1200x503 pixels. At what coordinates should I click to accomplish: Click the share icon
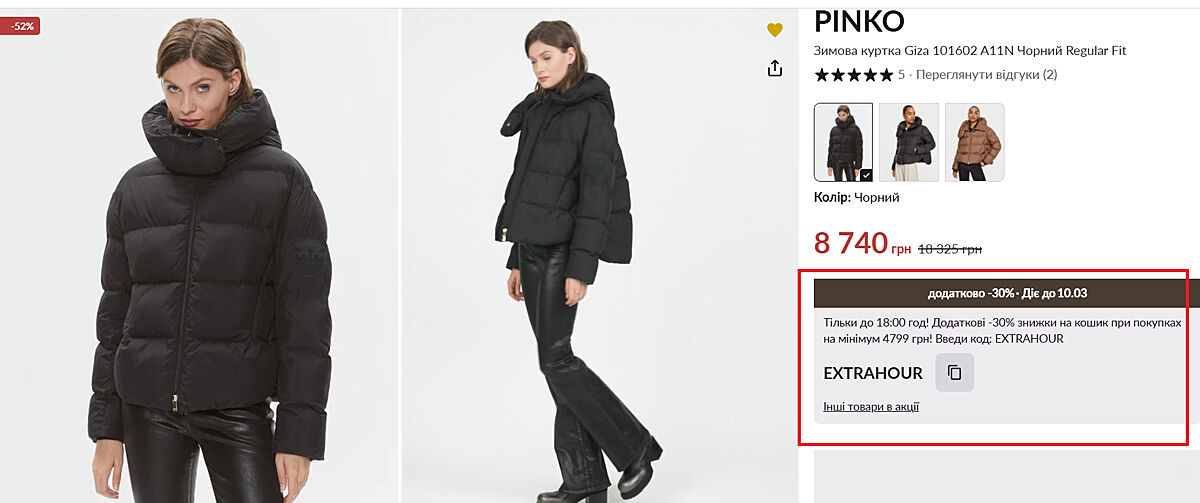click(775, 68)
